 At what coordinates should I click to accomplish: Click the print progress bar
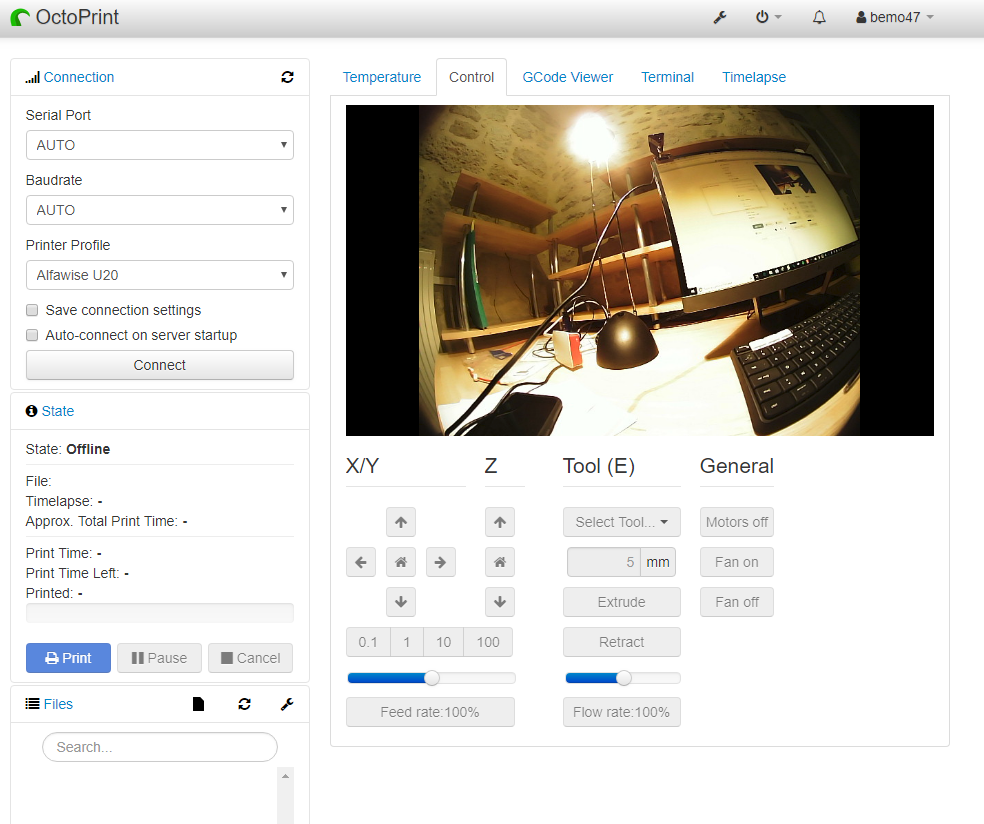159,613
